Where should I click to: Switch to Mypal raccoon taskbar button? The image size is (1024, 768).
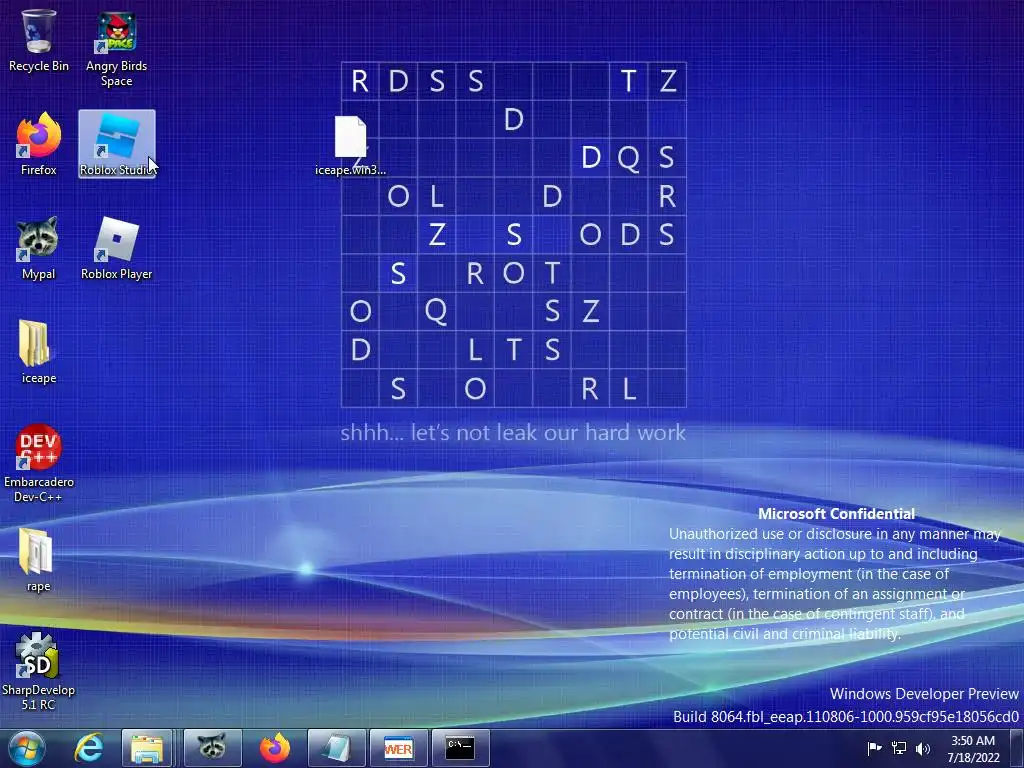212,748
